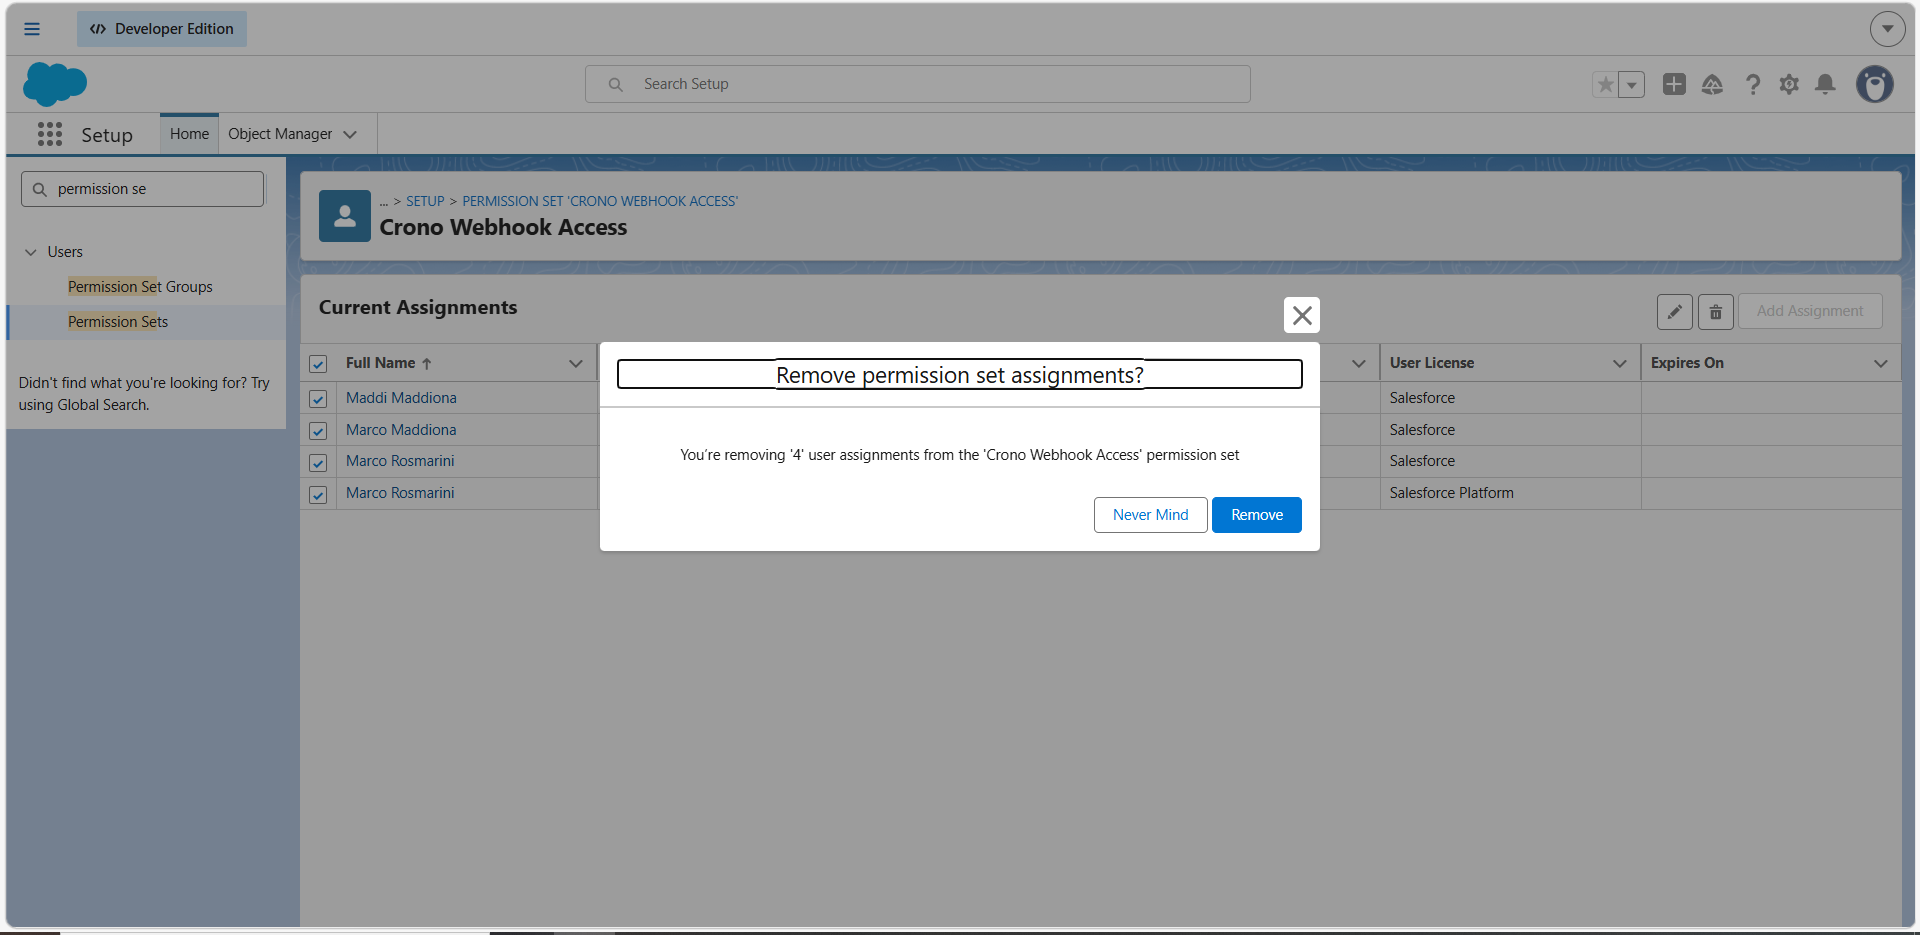Open the Expires On column menu chevron

[1881, 364]
